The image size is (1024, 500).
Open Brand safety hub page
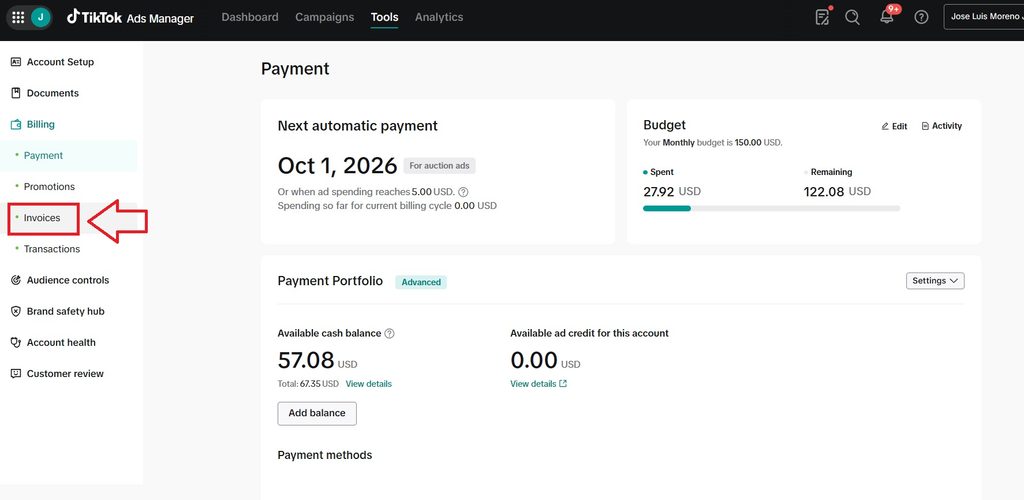click(65, 311)
